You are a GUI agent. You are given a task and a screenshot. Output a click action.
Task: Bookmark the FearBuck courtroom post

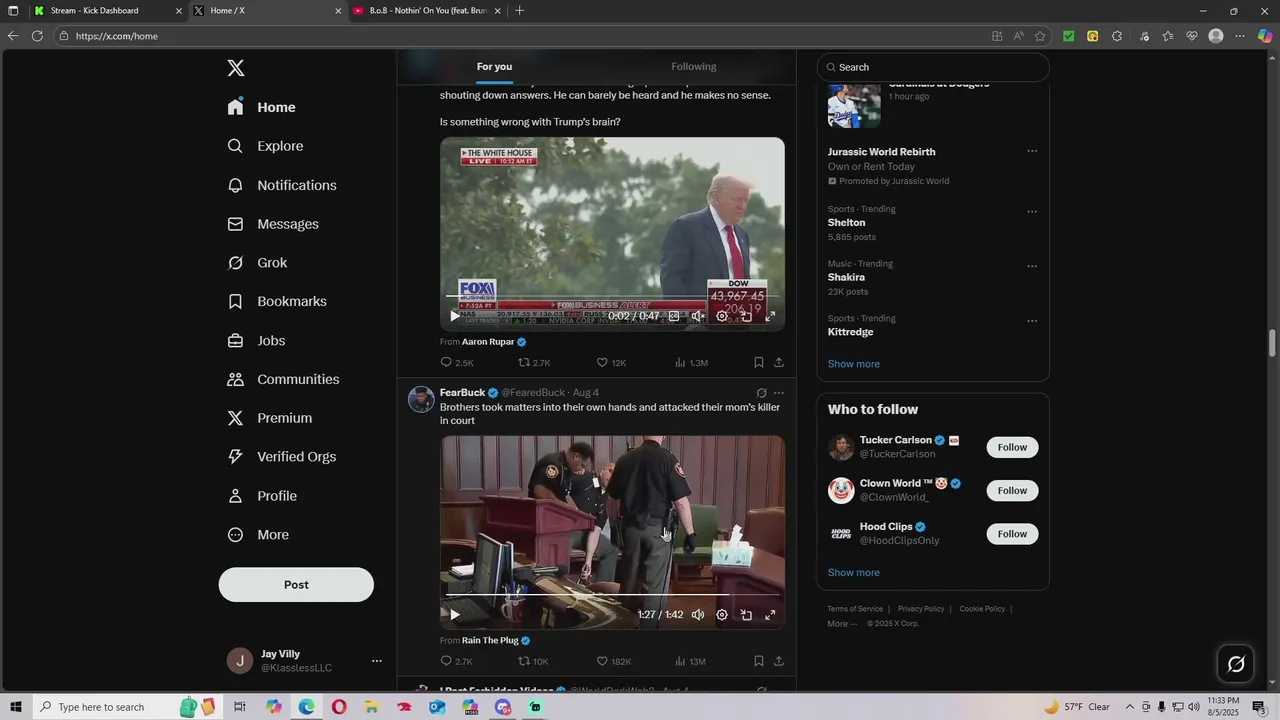[x=758, y=662]
